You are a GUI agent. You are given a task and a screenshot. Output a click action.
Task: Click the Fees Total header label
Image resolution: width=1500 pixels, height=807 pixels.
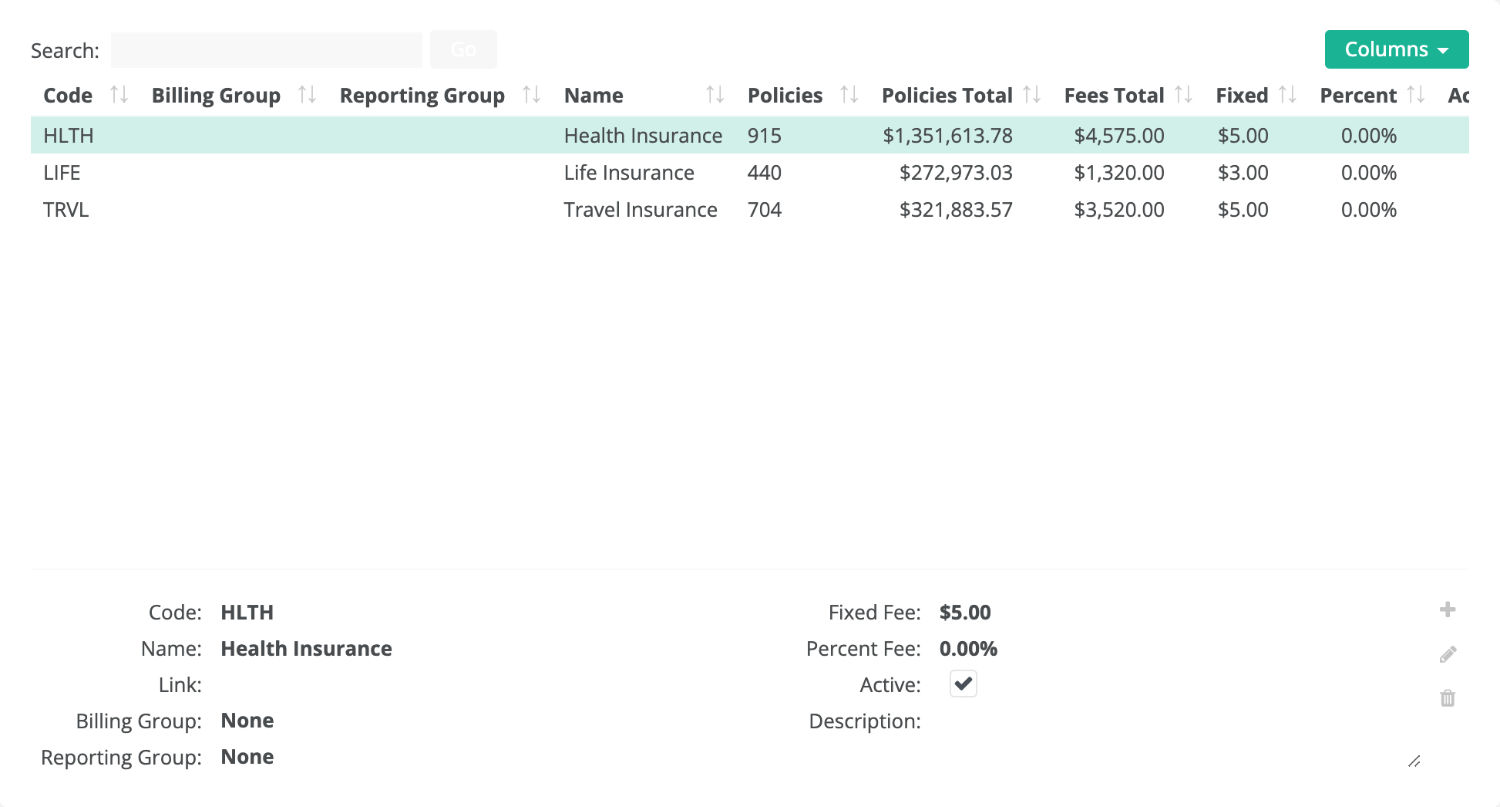pos(1114,95)
